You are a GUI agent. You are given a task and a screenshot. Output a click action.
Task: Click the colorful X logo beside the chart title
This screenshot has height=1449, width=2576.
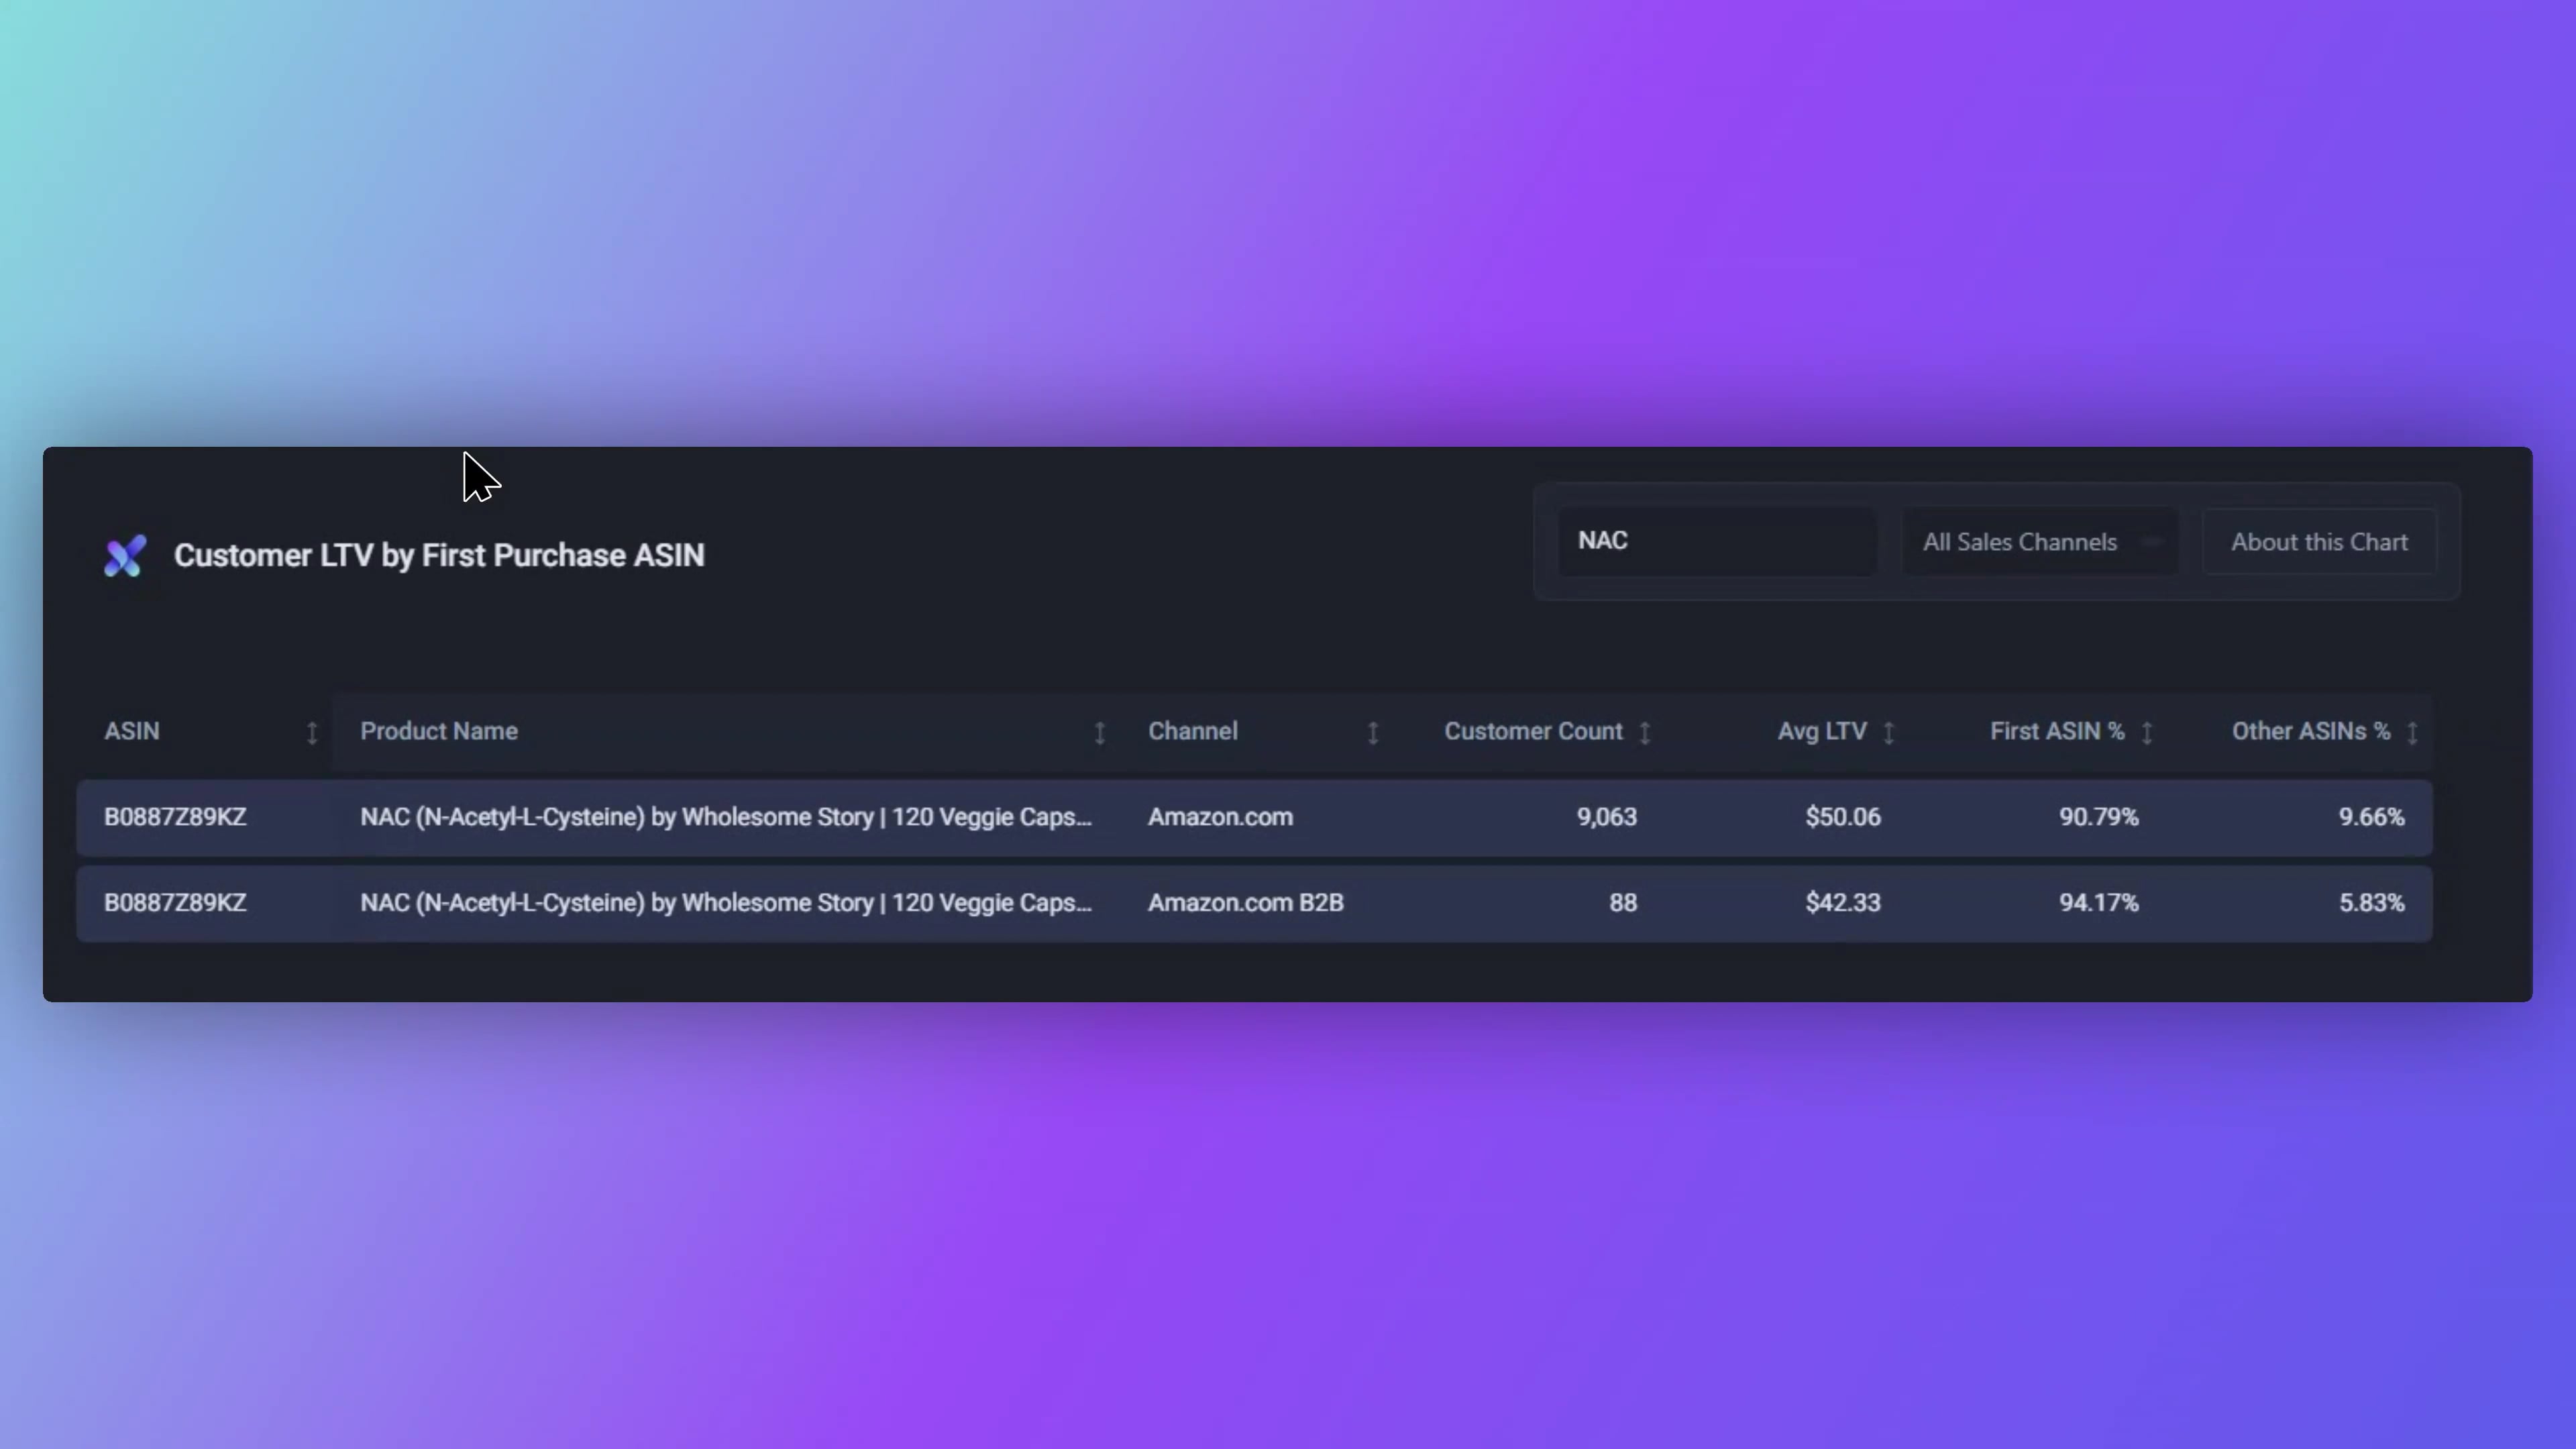tap(125, 556)
